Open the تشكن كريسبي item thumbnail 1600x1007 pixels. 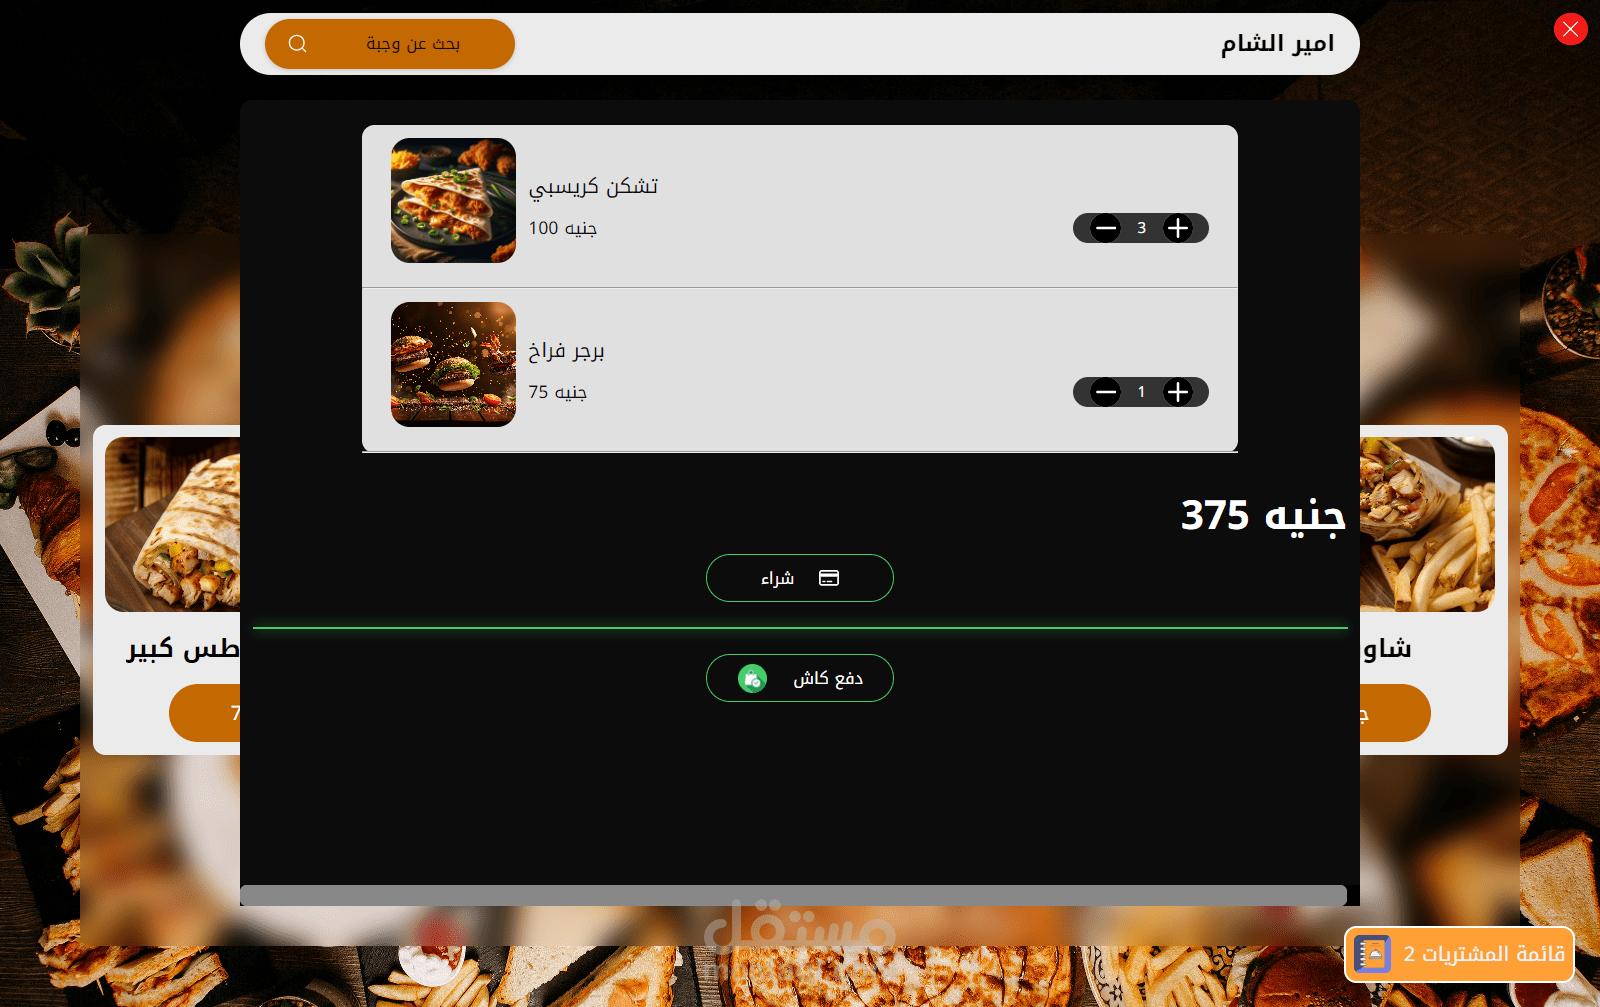[453, 200]
